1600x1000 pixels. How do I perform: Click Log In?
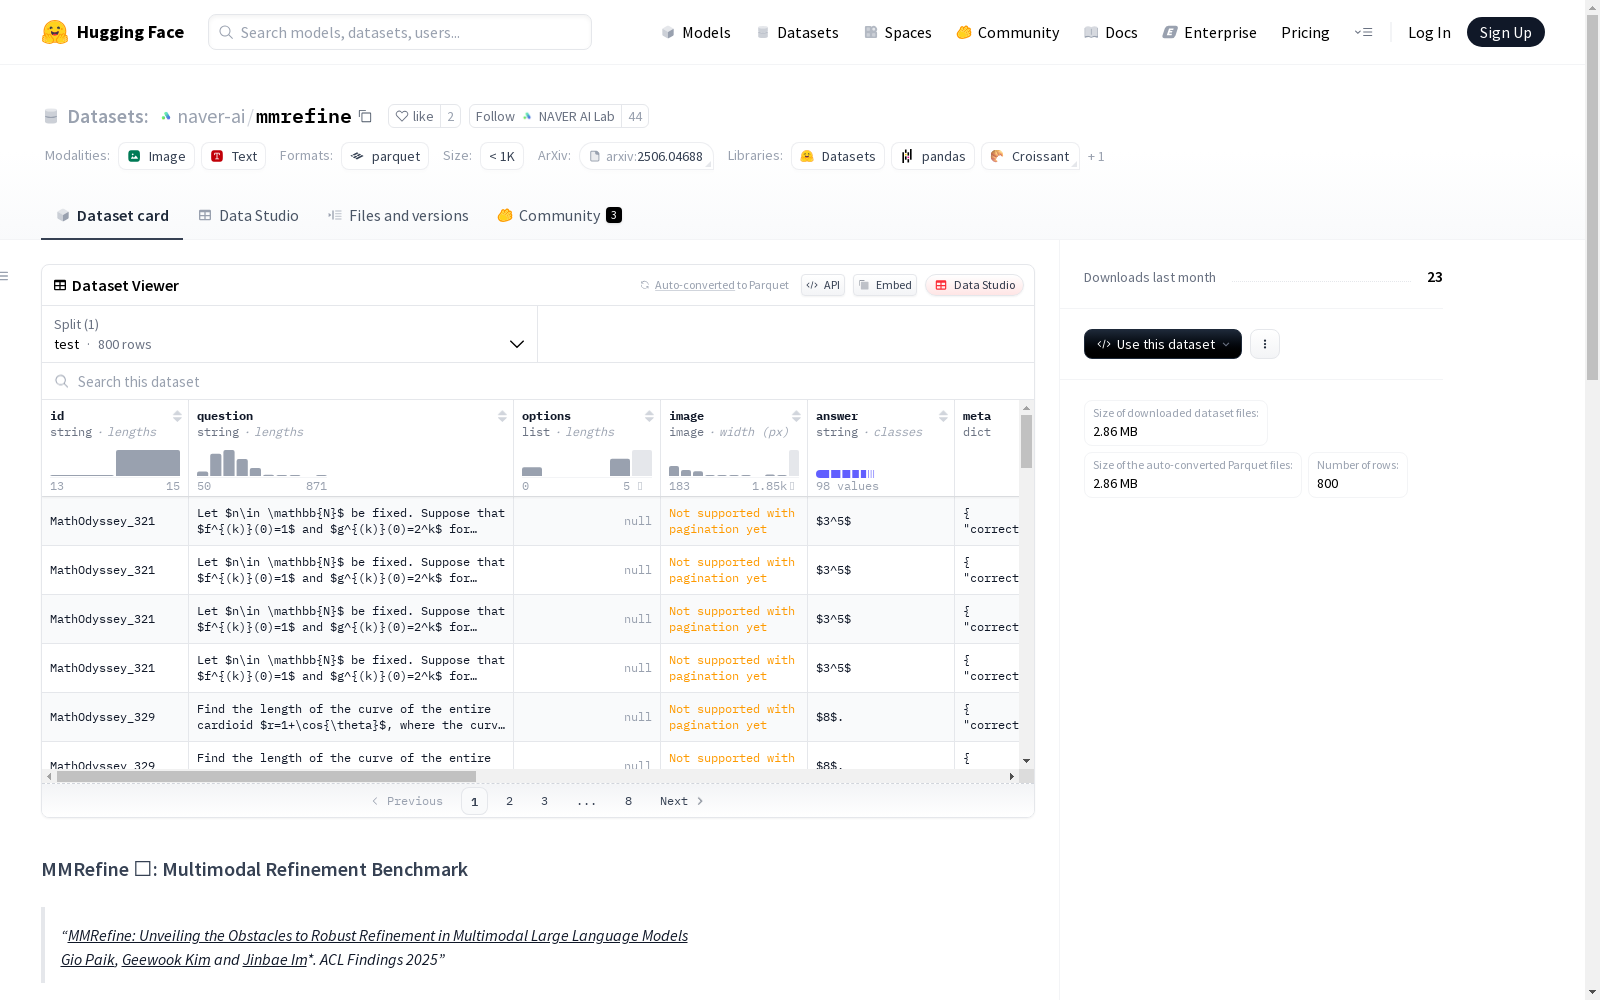pos(1429,32)
